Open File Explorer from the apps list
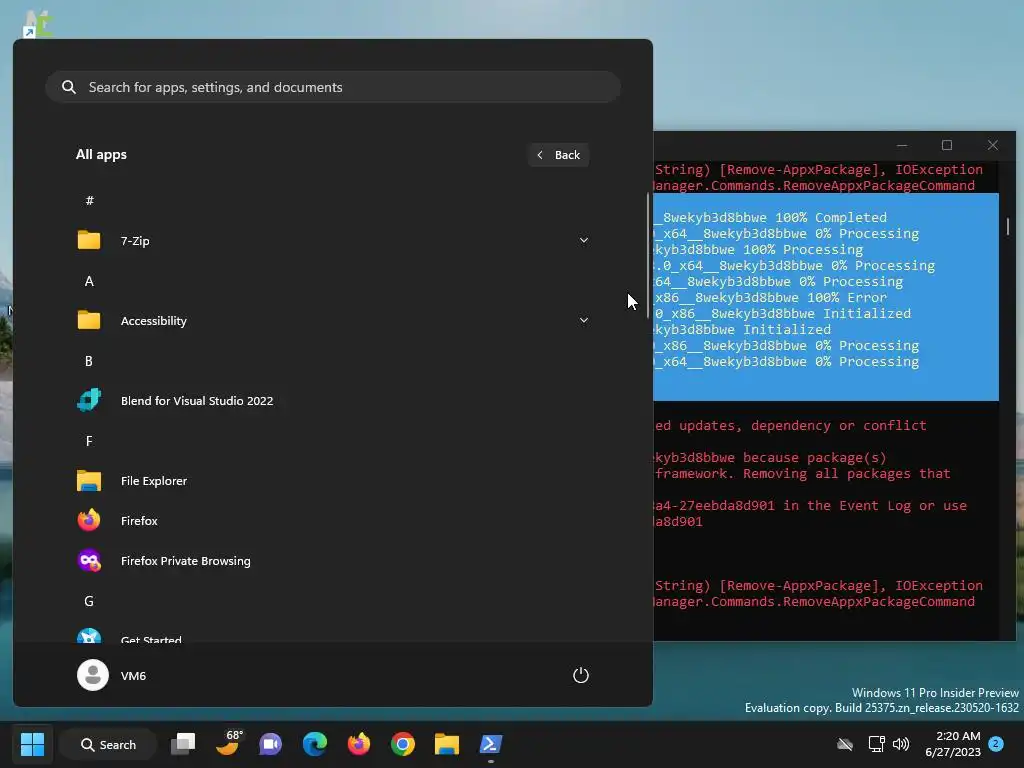Screen dimensions: 1024x768 [x=333, y=481]
